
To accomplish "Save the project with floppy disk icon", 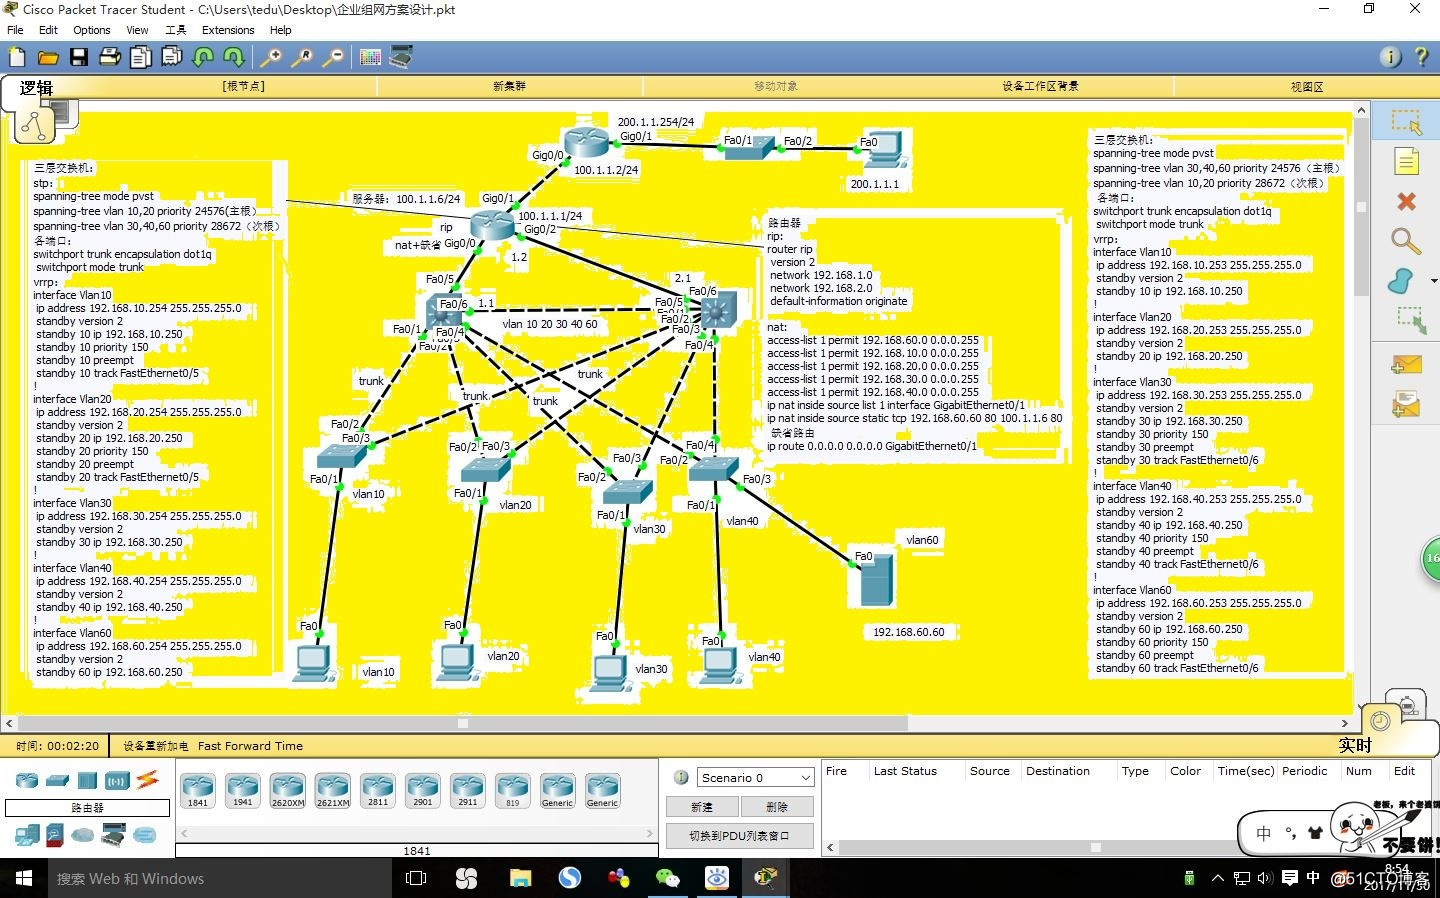I will click(x=78, y=57).
